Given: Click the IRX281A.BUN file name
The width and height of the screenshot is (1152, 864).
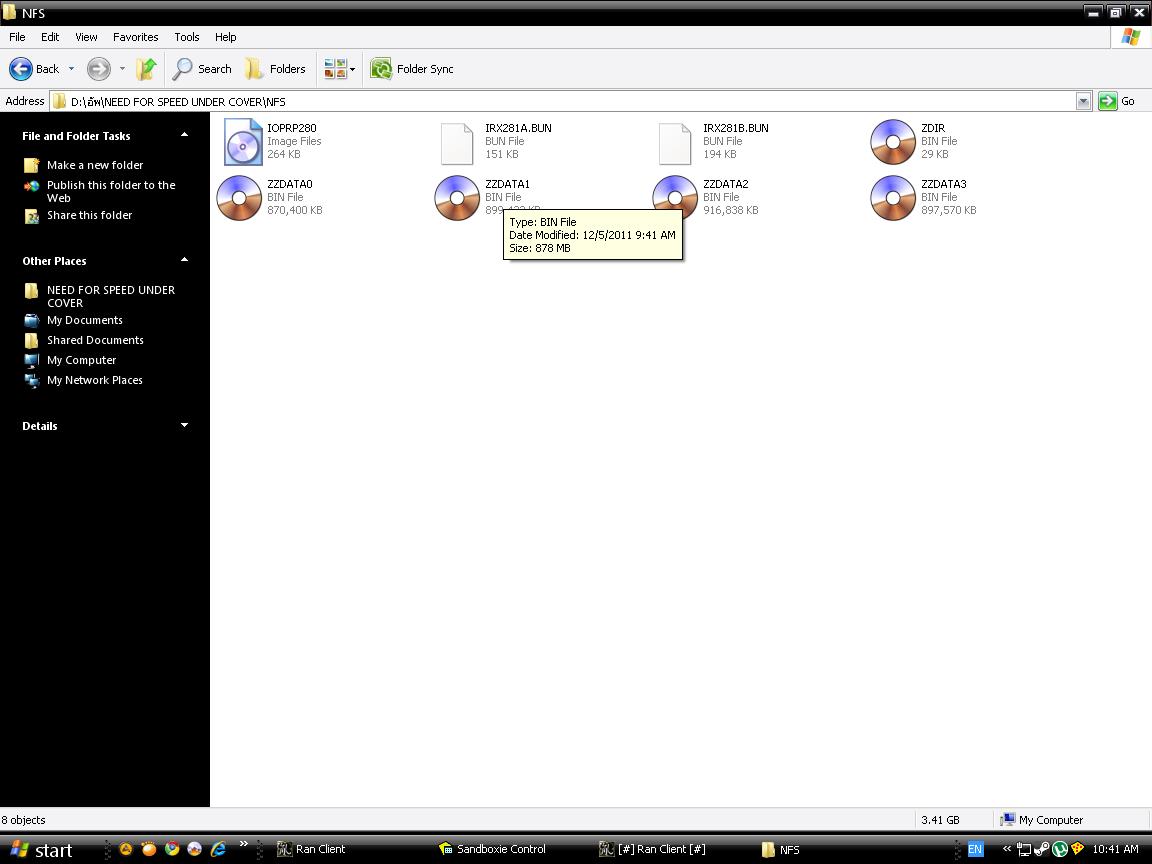Looking at the screenshot, I should [518, 128].
